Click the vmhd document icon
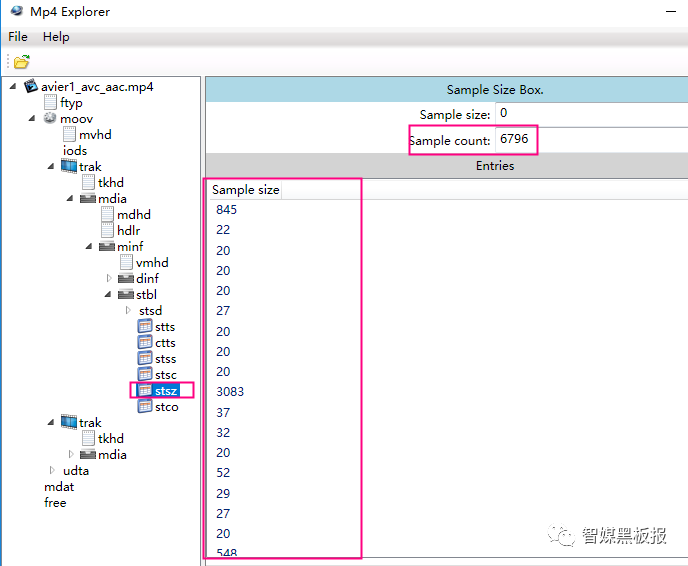This screenshot has width=688, height=566. click(x=126, y=262)
